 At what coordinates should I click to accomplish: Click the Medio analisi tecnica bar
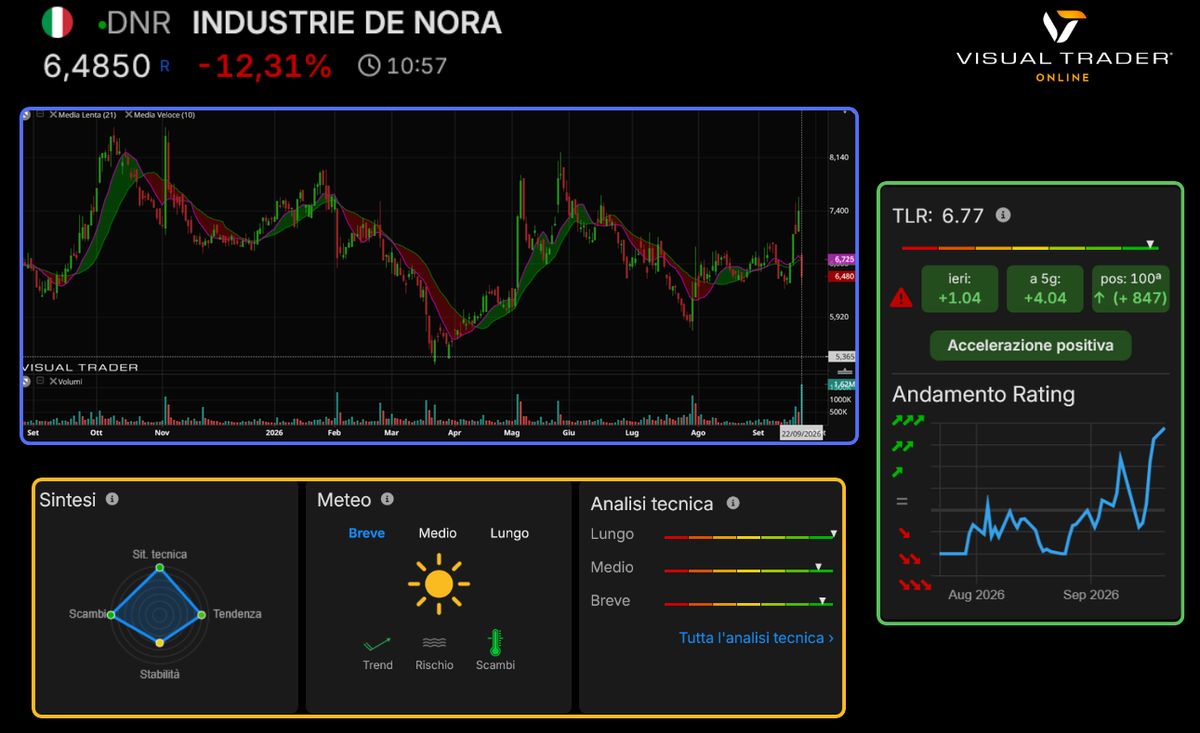point(749,570)
